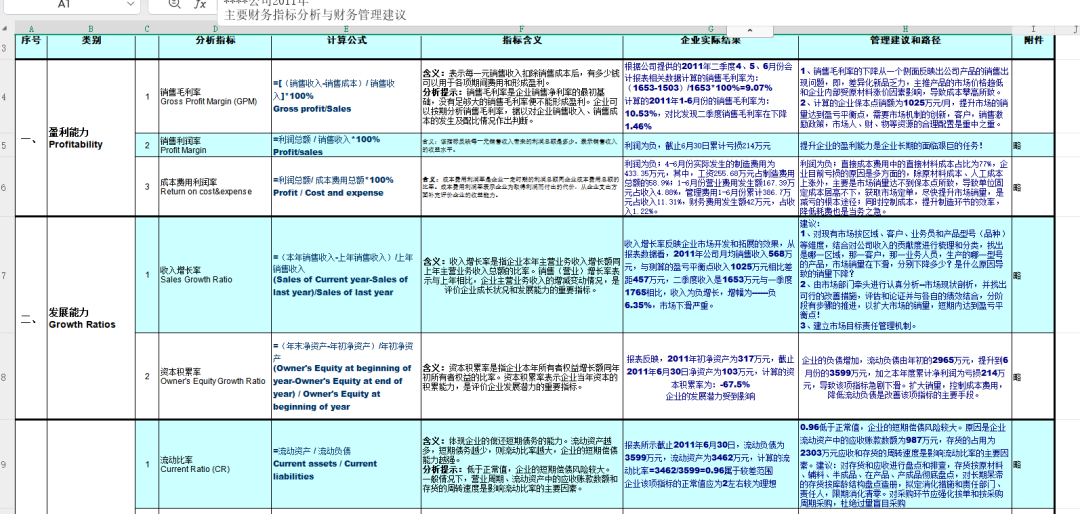
Task: Select cell reading 利润为负，截止6月30日累计亏损214万元
Action: (710, 145)
